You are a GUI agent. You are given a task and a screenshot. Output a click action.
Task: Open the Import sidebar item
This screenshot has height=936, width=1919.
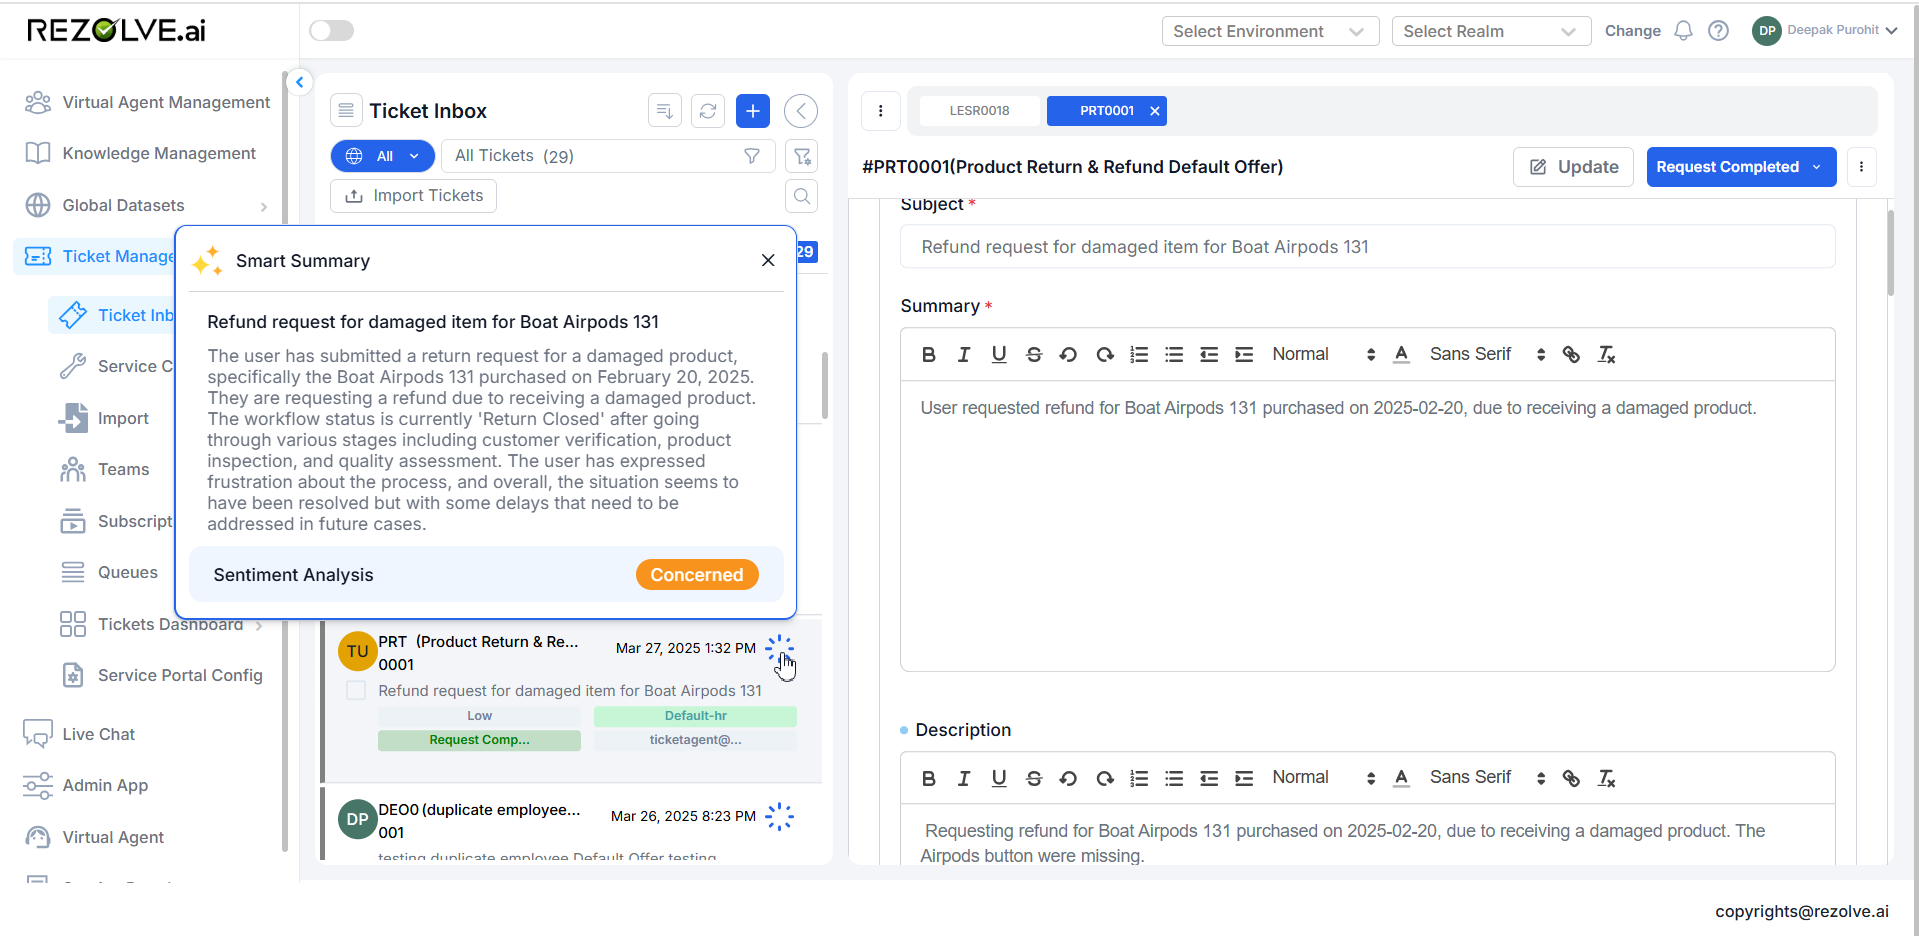tap(104, 418)
